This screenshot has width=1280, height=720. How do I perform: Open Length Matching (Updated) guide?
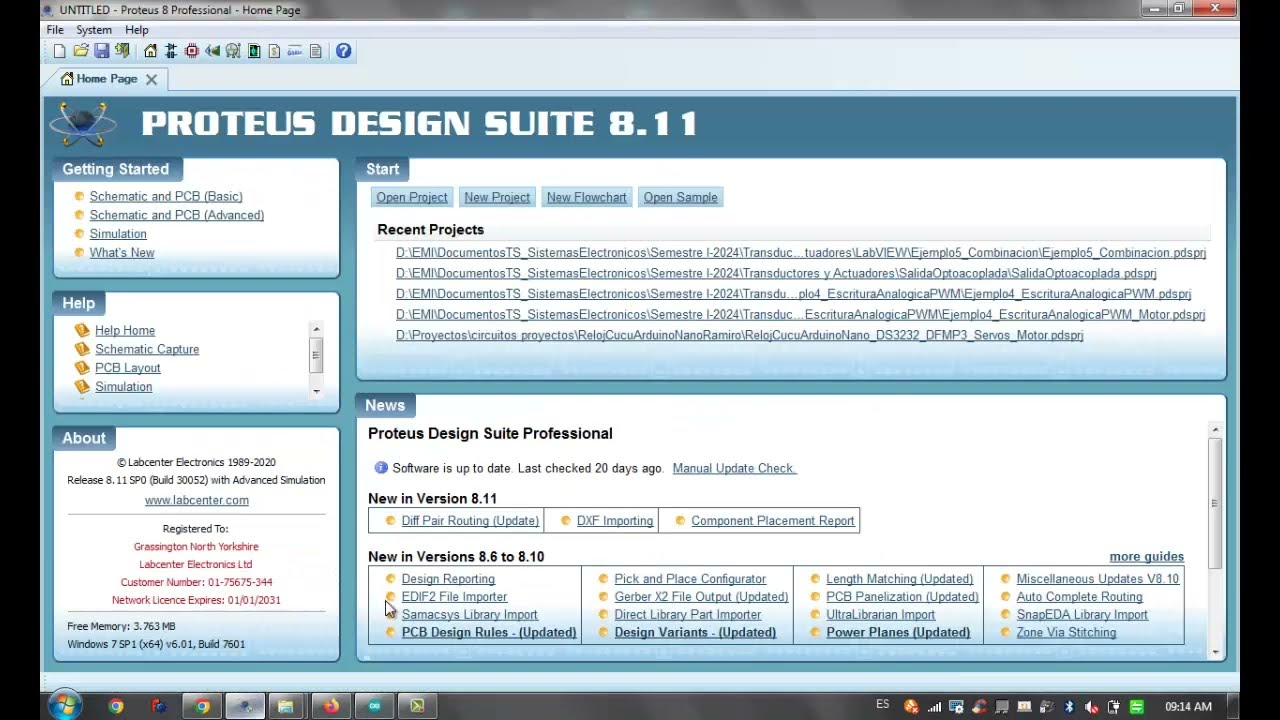tap(899, 579)
